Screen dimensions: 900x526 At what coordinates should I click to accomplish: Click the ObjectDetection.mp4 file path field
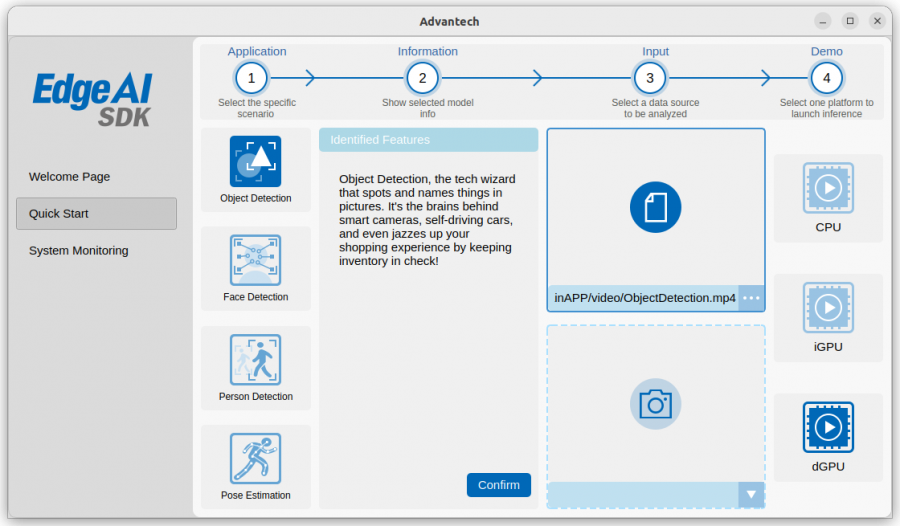pyautogui.click(x=643, y=298)
